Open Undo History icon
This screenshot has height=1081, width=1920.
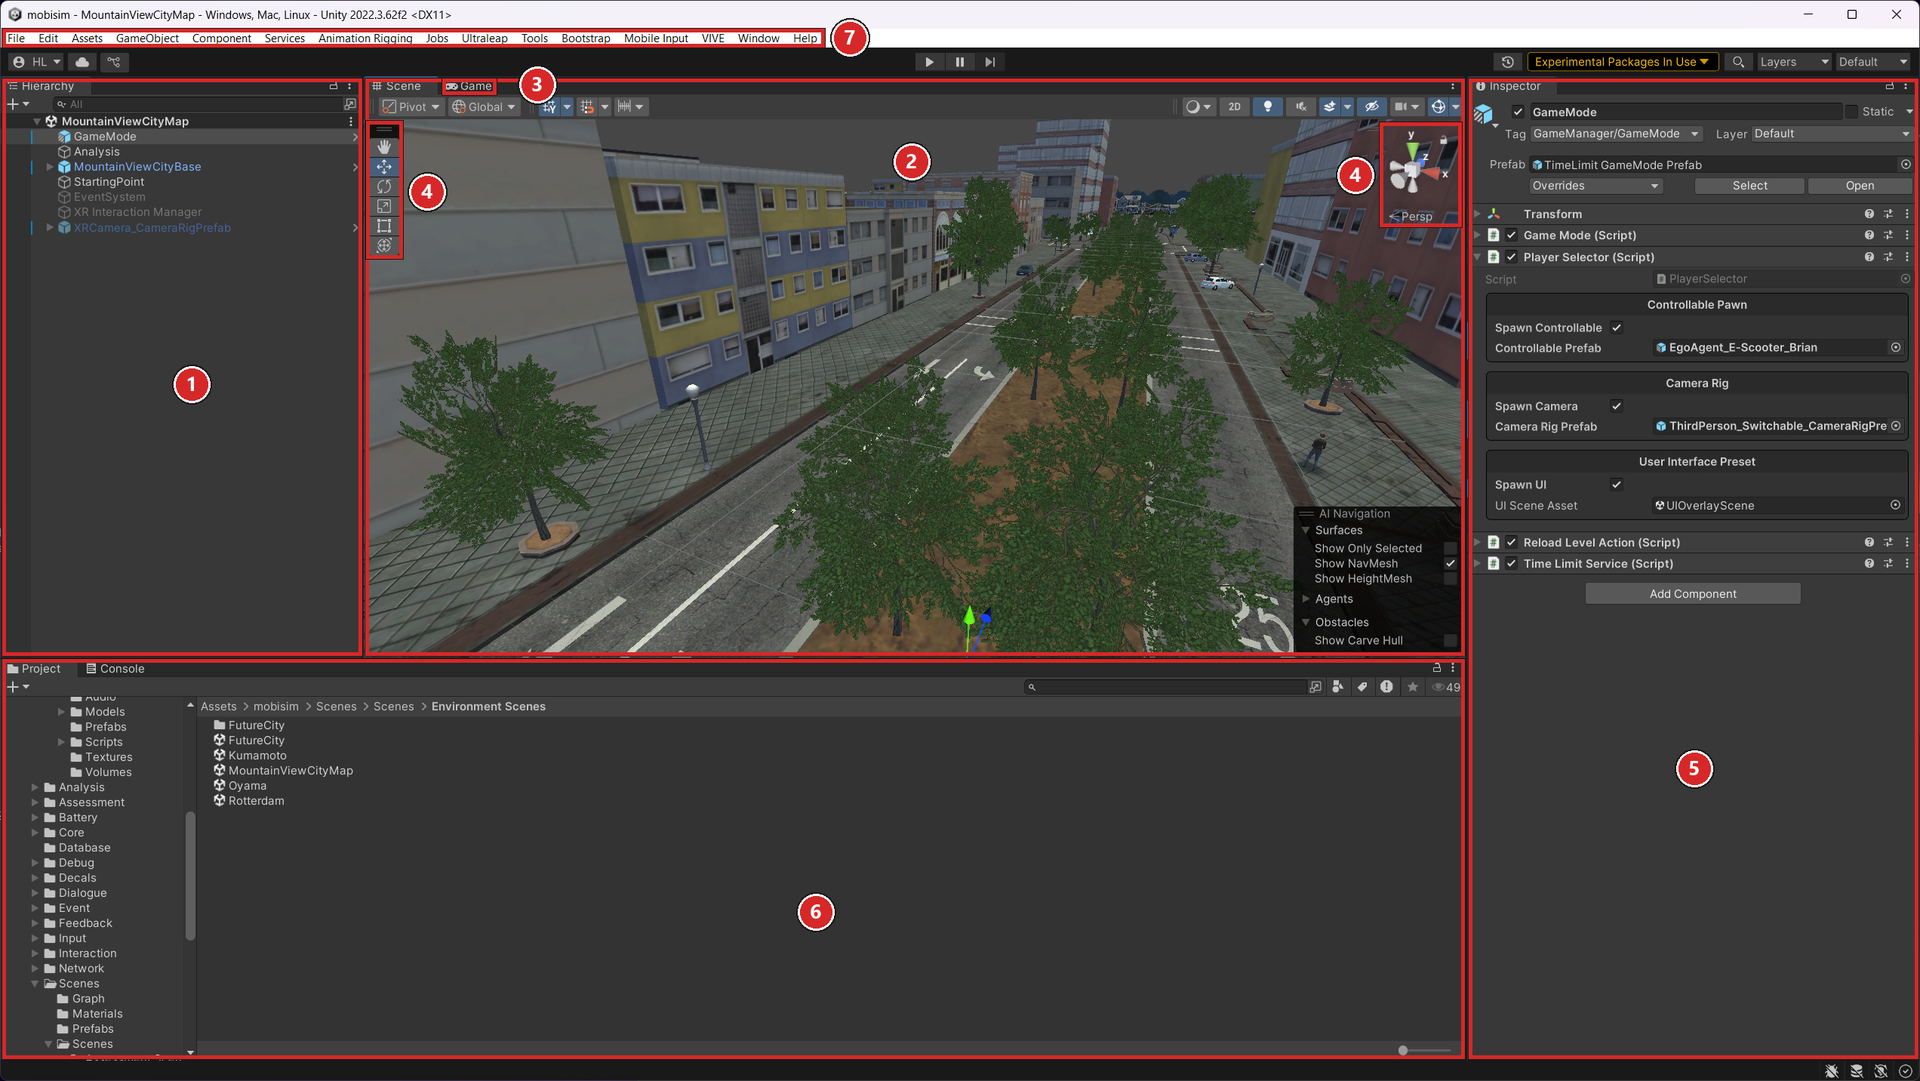pos(1508,62)
